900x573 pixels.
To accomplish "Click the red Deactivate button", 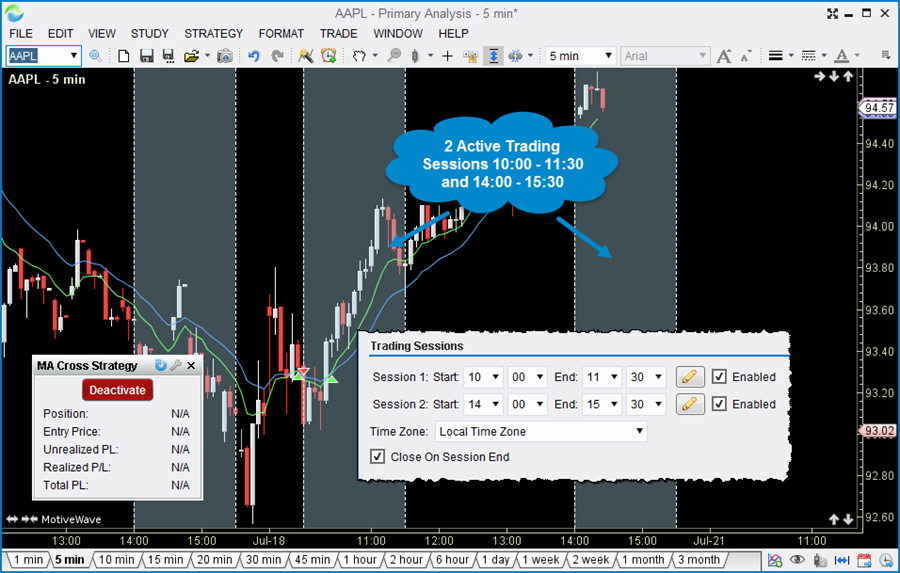I will coord(117,390).
